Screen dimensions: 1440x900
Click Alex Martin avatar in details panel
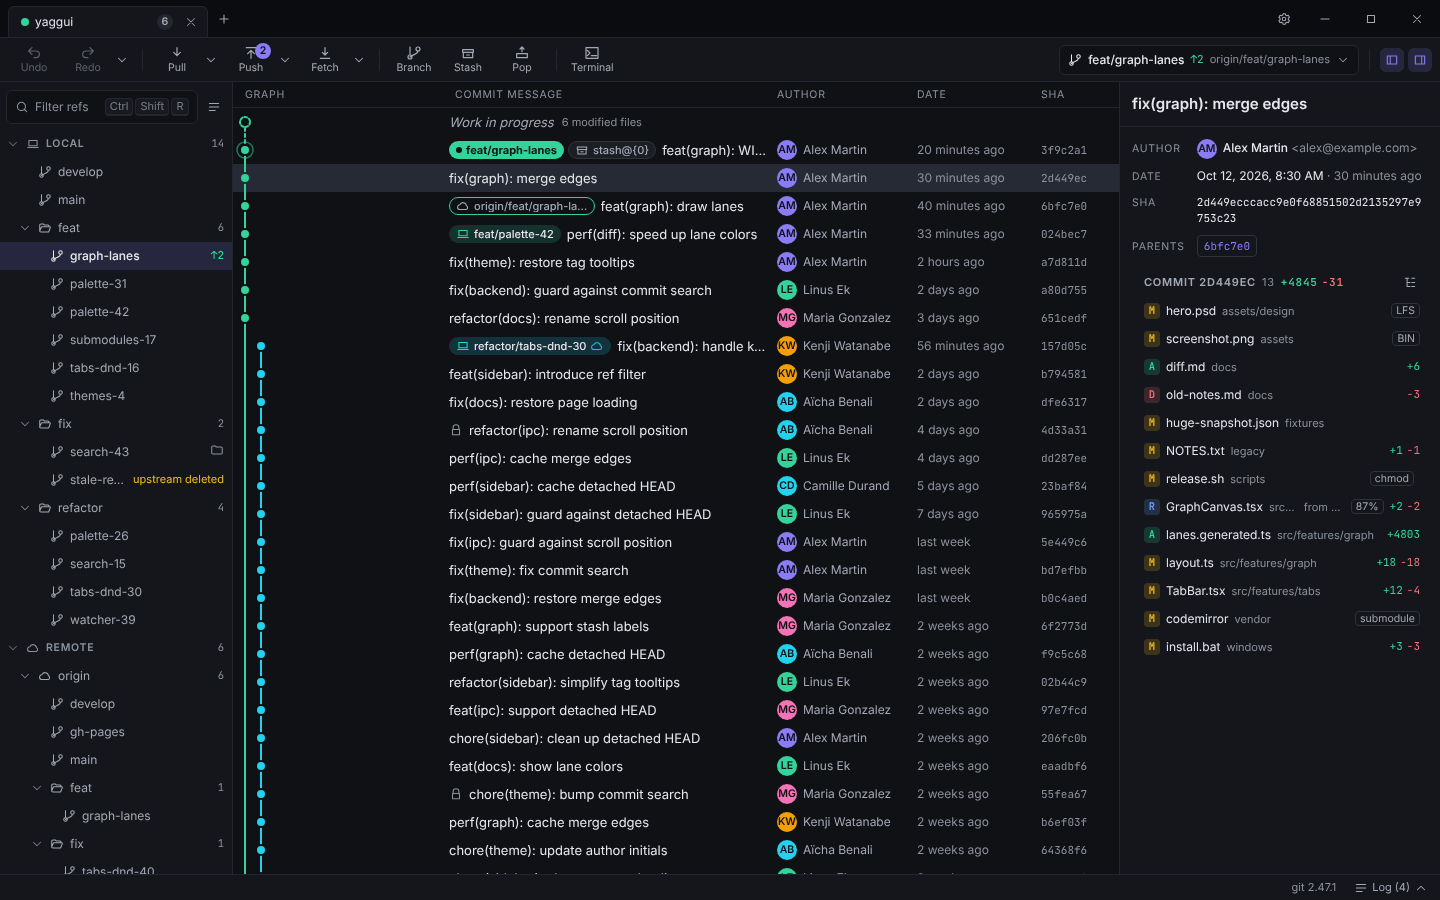1207,148
